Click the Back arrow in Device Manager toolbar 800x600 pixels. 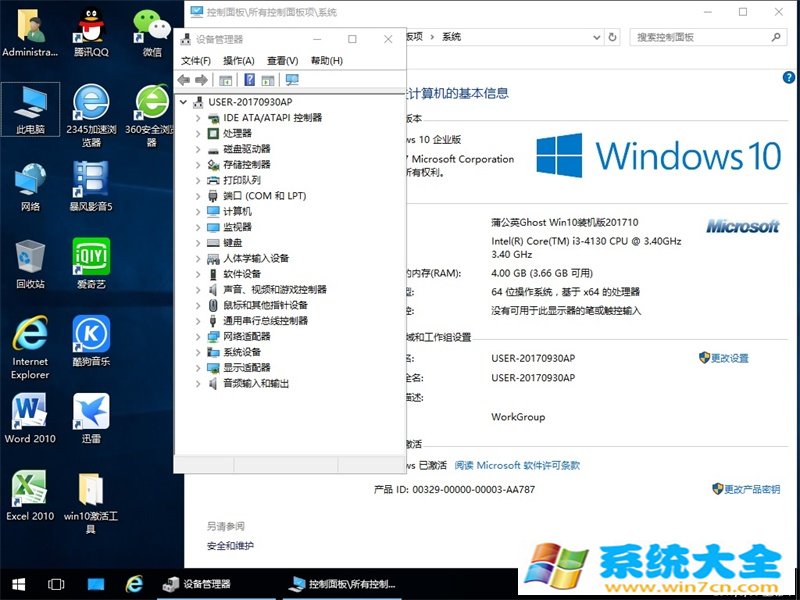click(184, 80)
